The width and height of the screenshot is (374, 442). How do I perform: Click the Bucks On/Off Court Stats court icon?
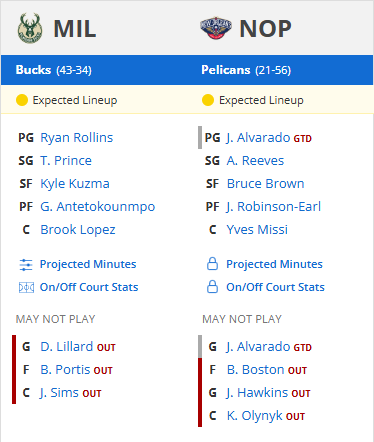click(26, 287)
